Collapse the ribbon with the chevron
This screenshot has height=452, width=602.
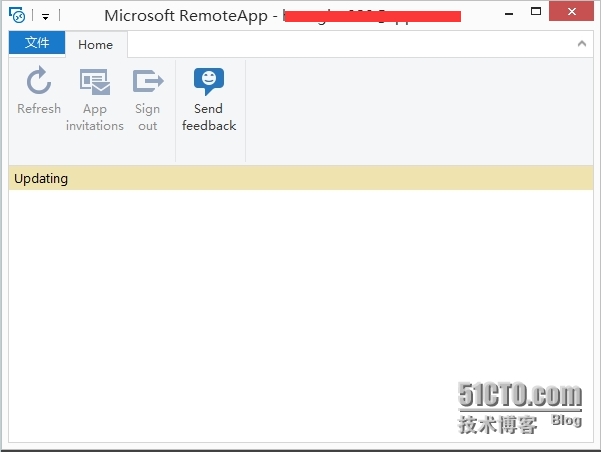point(582,44)
